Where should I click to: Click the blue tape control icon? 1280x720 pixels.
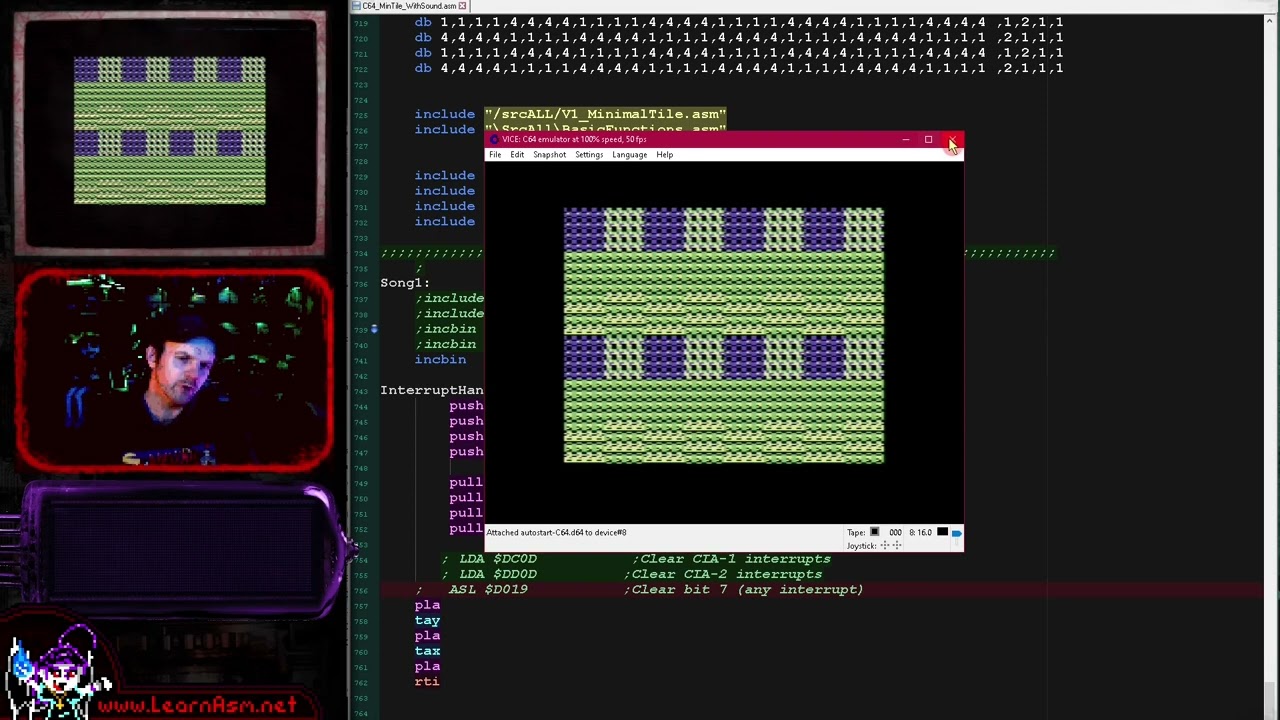point(956,533)
